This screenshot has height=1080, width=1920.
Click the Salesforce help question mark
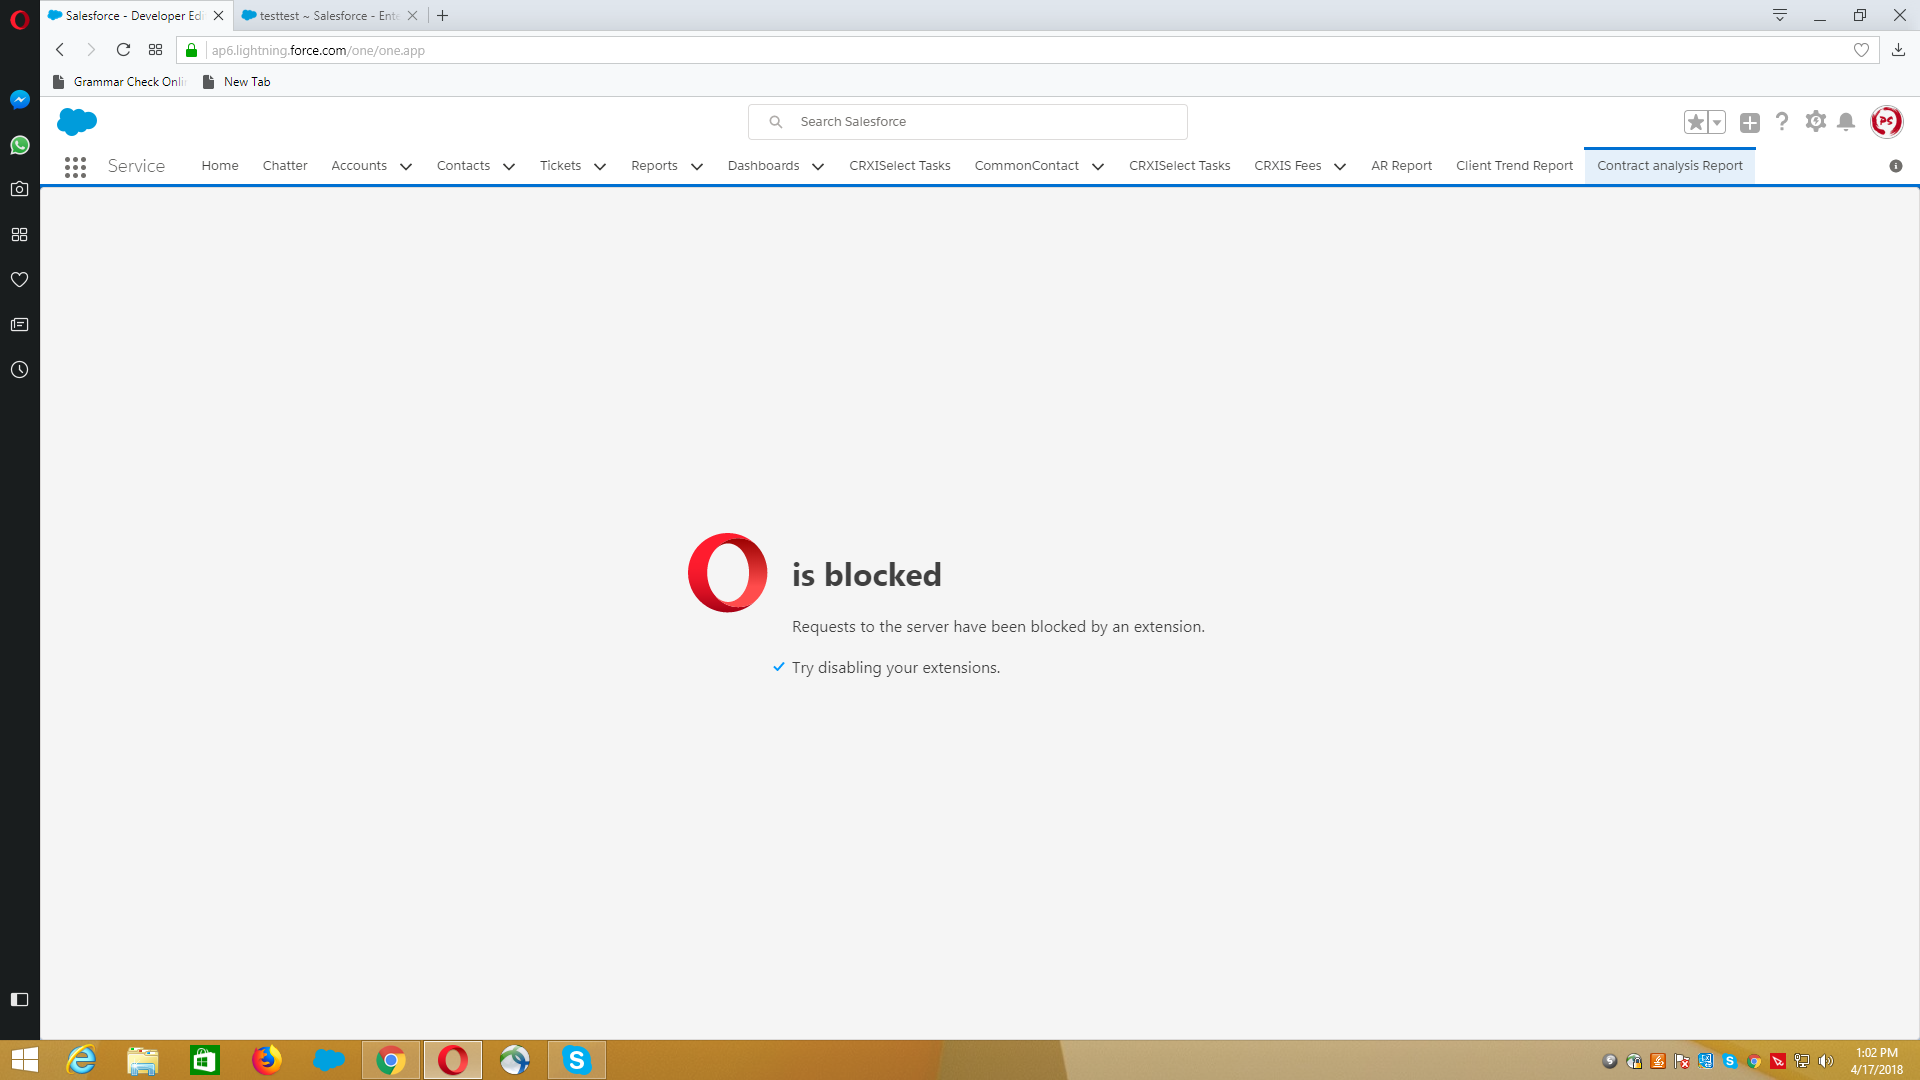[1782, 122]
